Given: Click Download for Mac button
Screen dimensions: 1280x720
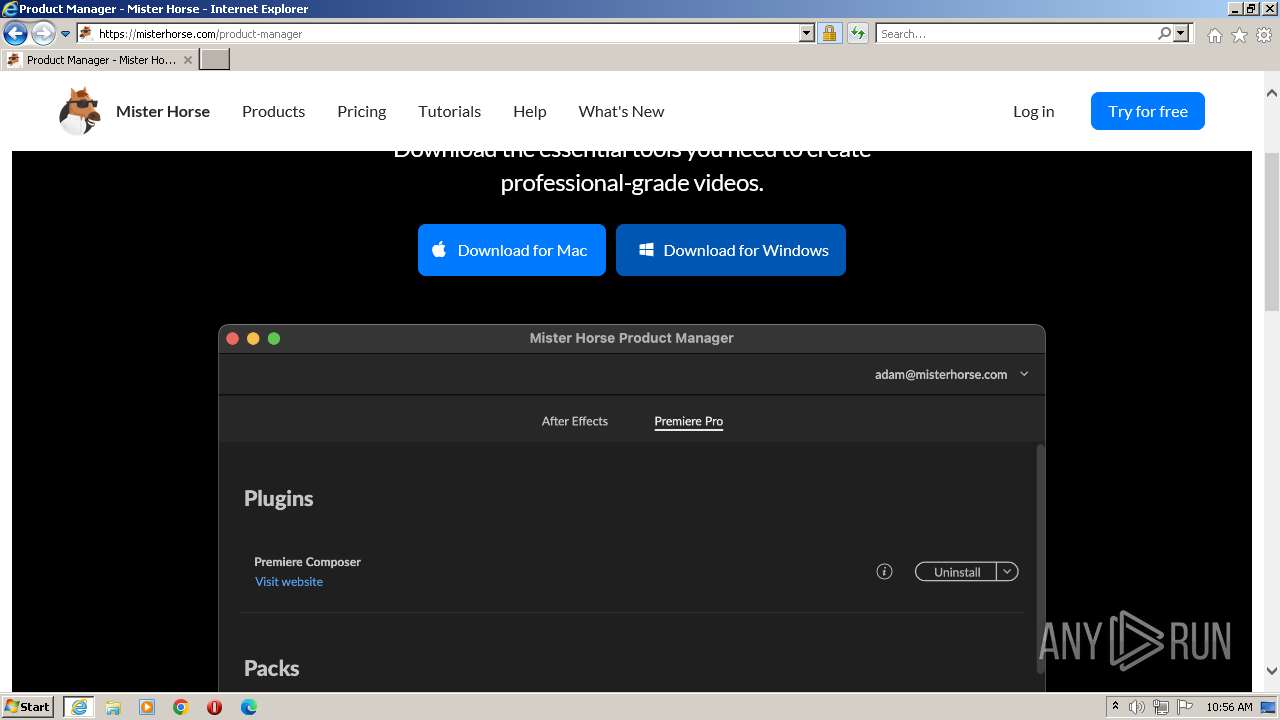Looking at the screenshot, I should (x=511, y=250).
